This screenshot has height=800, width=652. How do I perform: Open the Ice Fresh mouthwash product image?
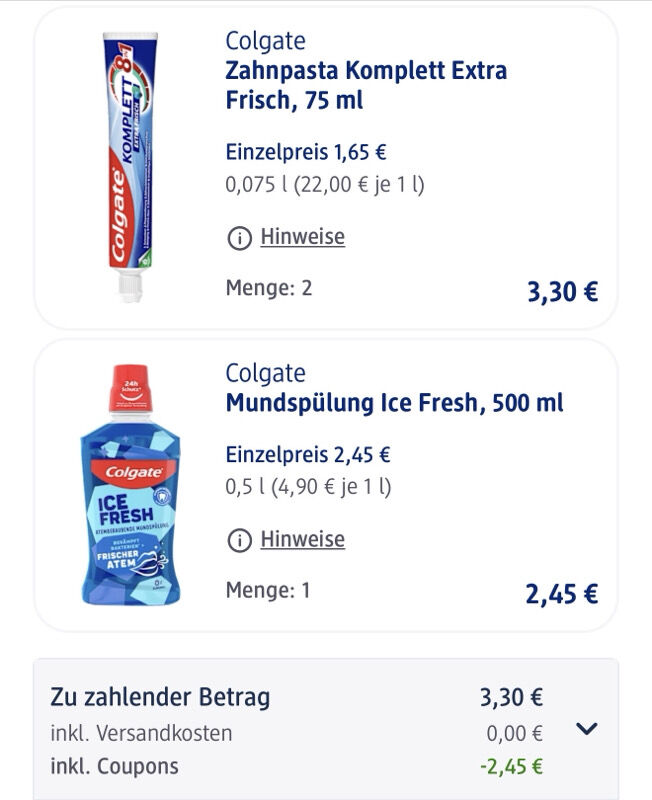(130, 485)
